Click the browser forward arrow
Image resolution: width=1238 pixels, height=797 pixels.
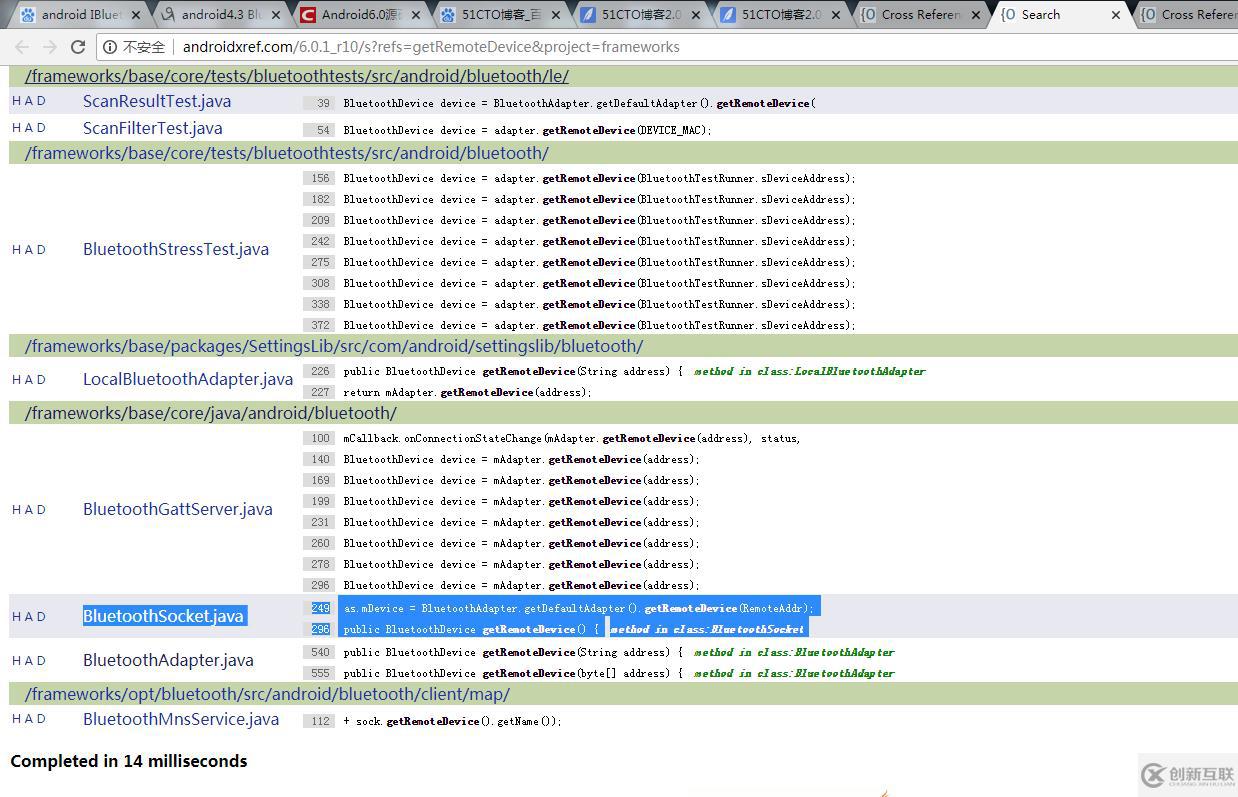(50, 47)
